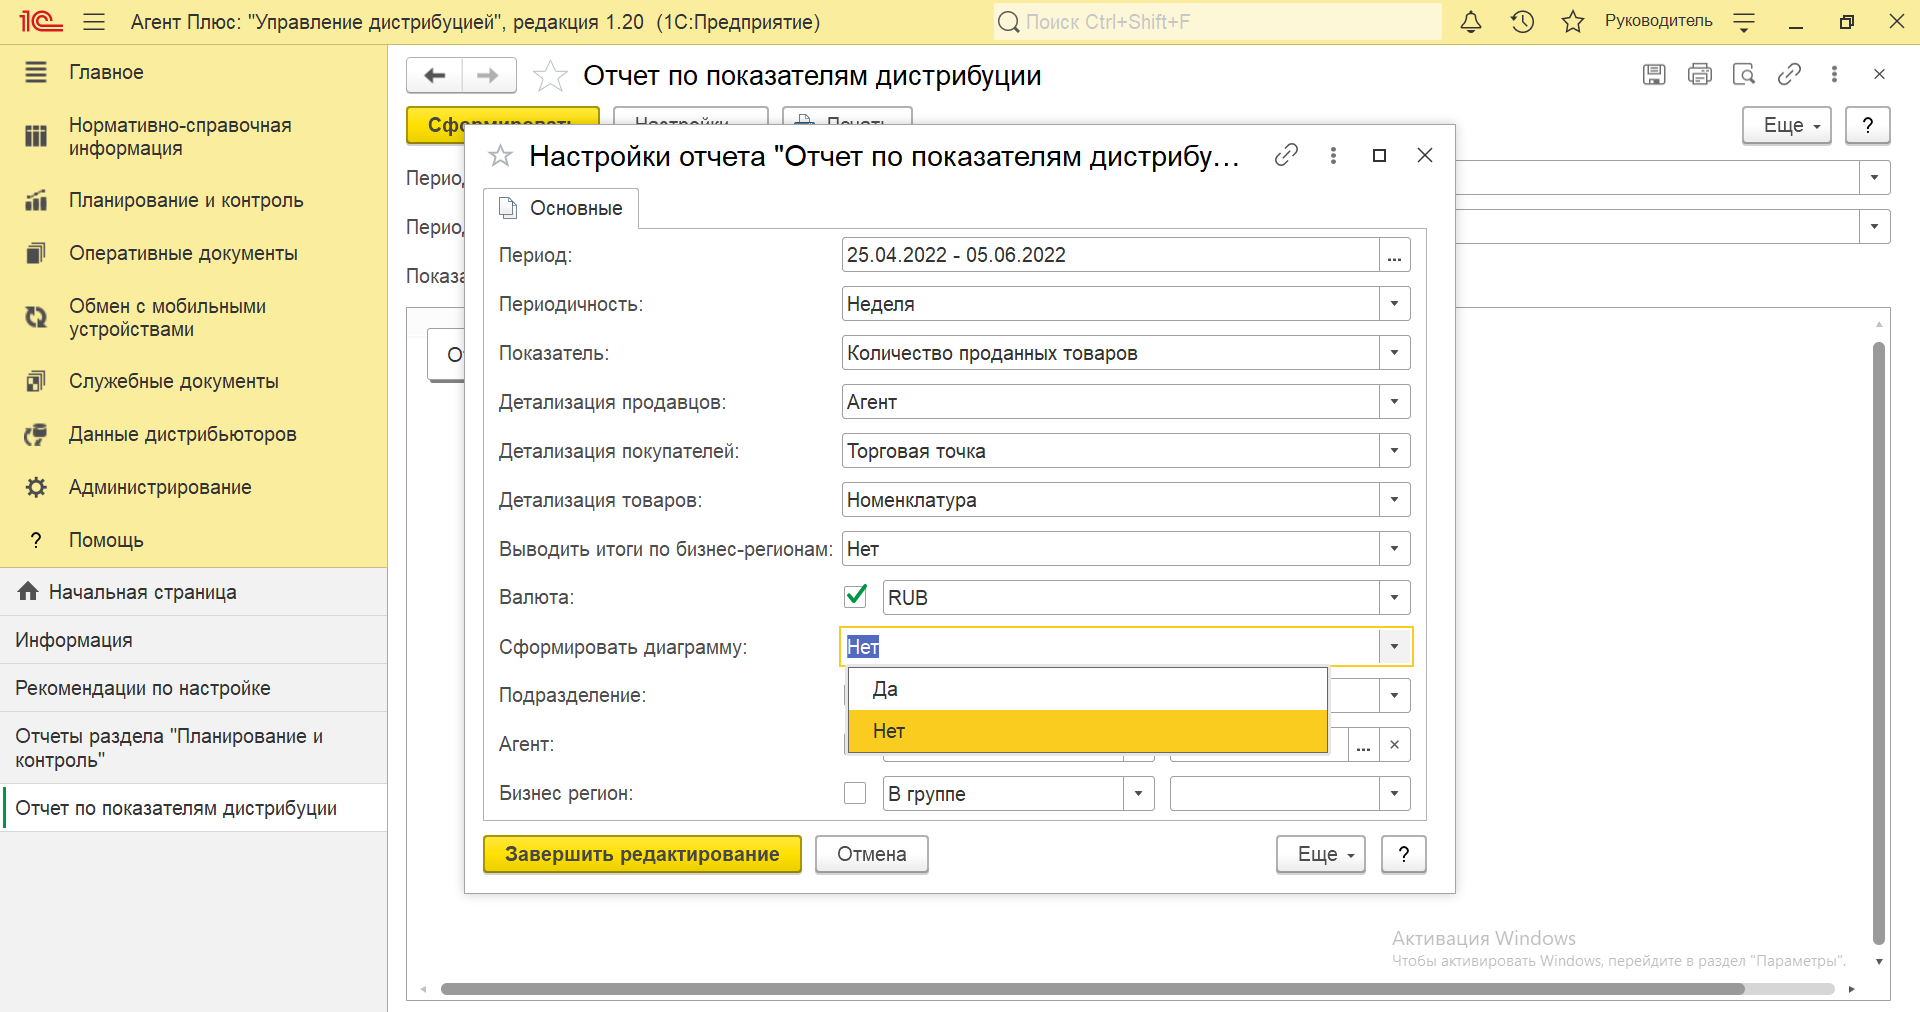
Task: Open the Помощь section
Action: click(x=106, y=540)
